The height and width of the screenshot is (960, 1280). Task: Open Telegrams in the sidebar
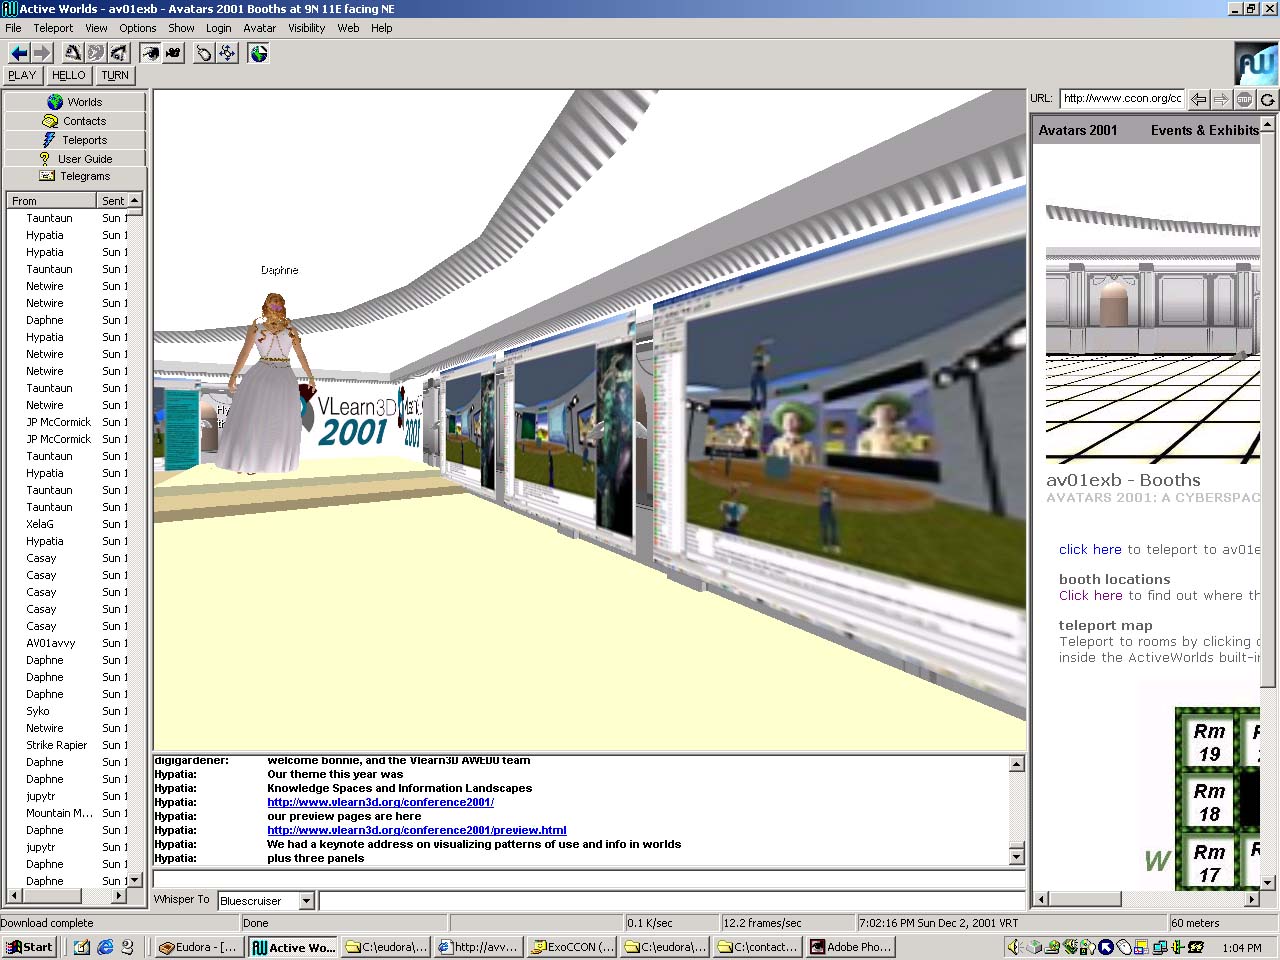coord(75,176)
